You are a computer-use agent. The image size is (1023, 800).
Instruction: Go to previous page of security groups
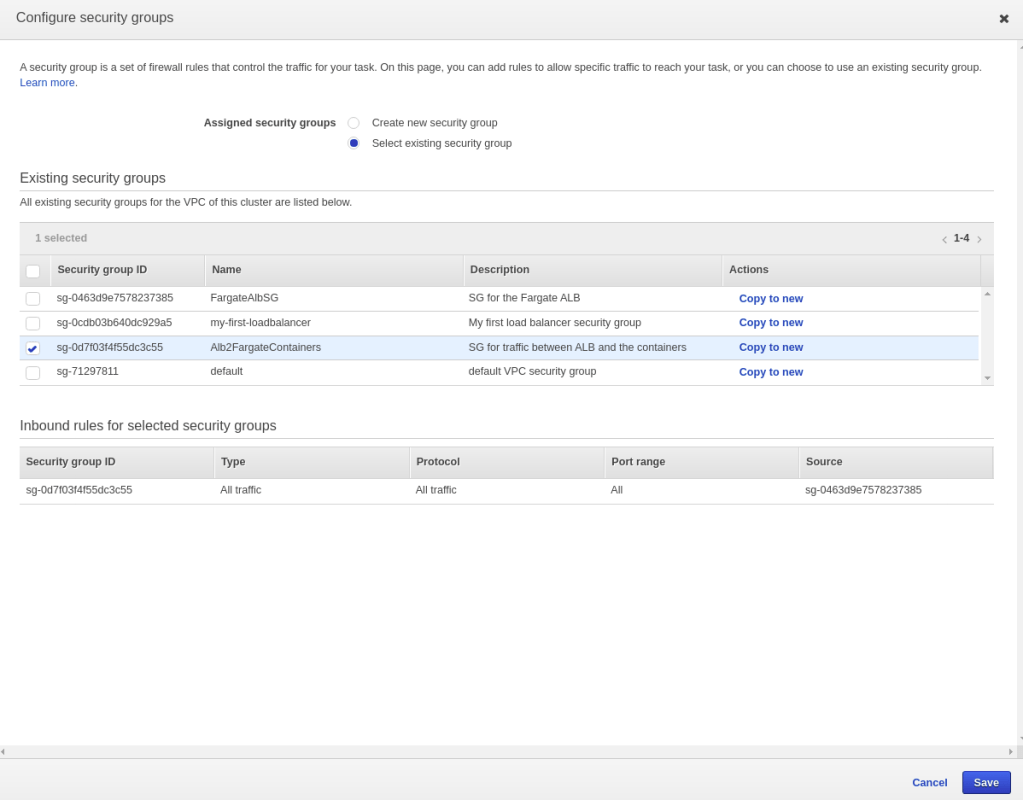coord(944,239)
